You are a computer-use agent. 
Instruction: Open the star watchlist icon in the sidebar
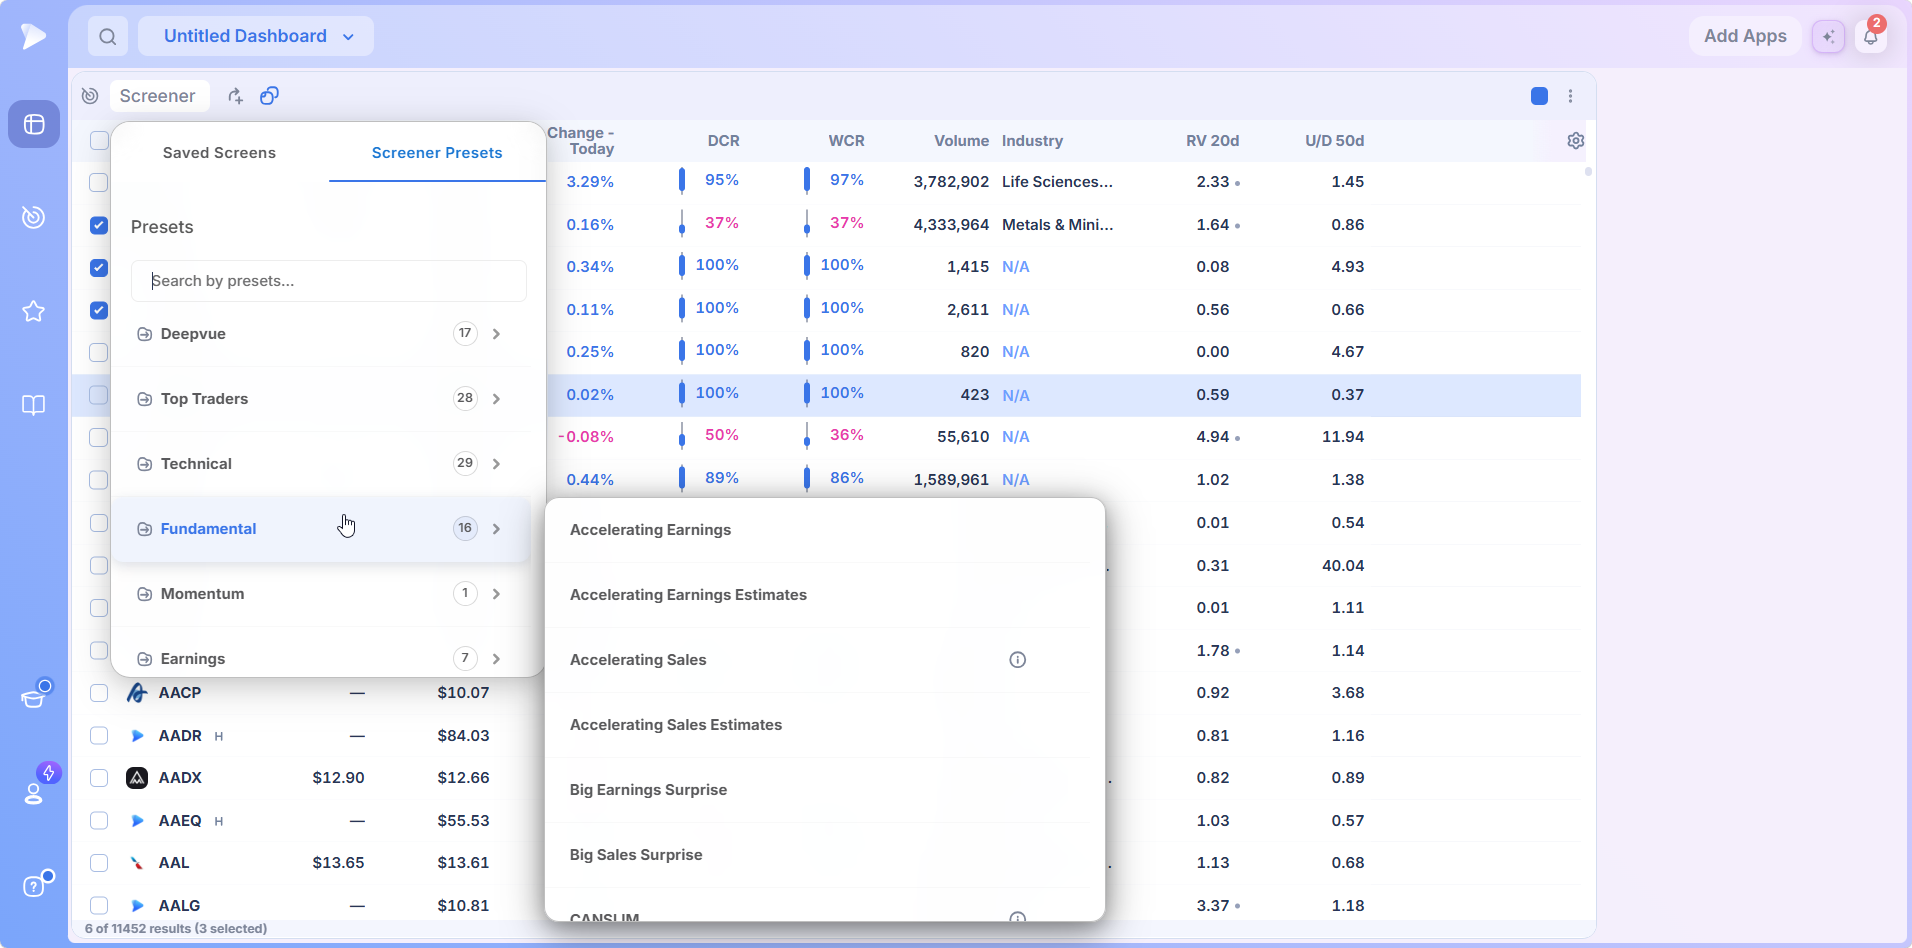tap(34, 311)
